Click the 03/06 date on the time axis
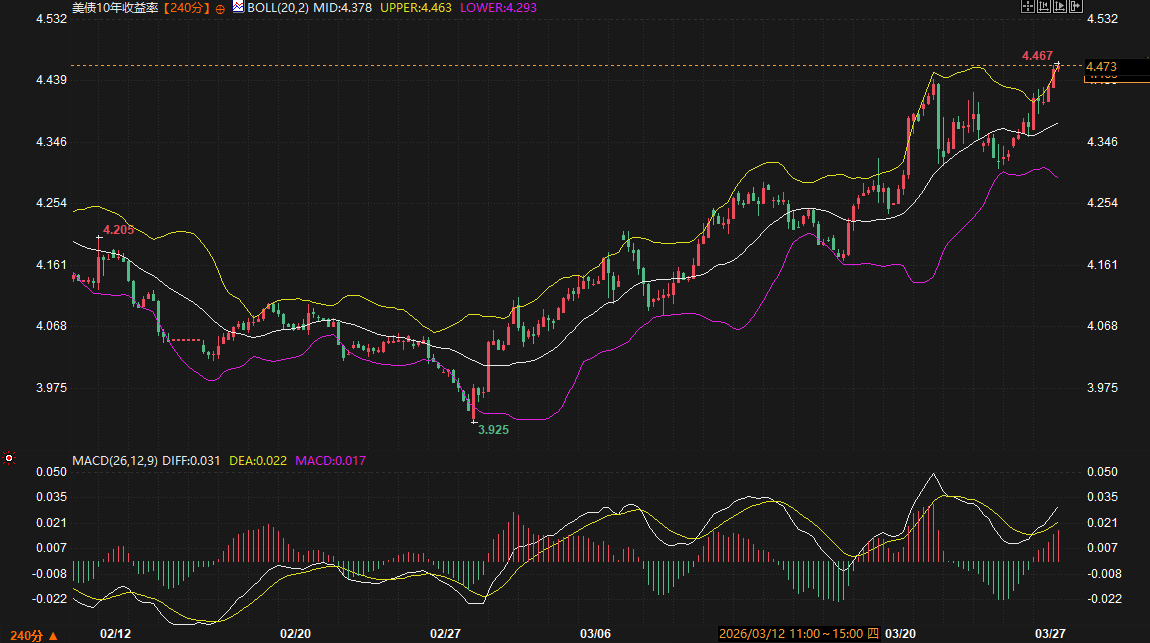This screenshot has height=643, width=1150. point(595,634)
